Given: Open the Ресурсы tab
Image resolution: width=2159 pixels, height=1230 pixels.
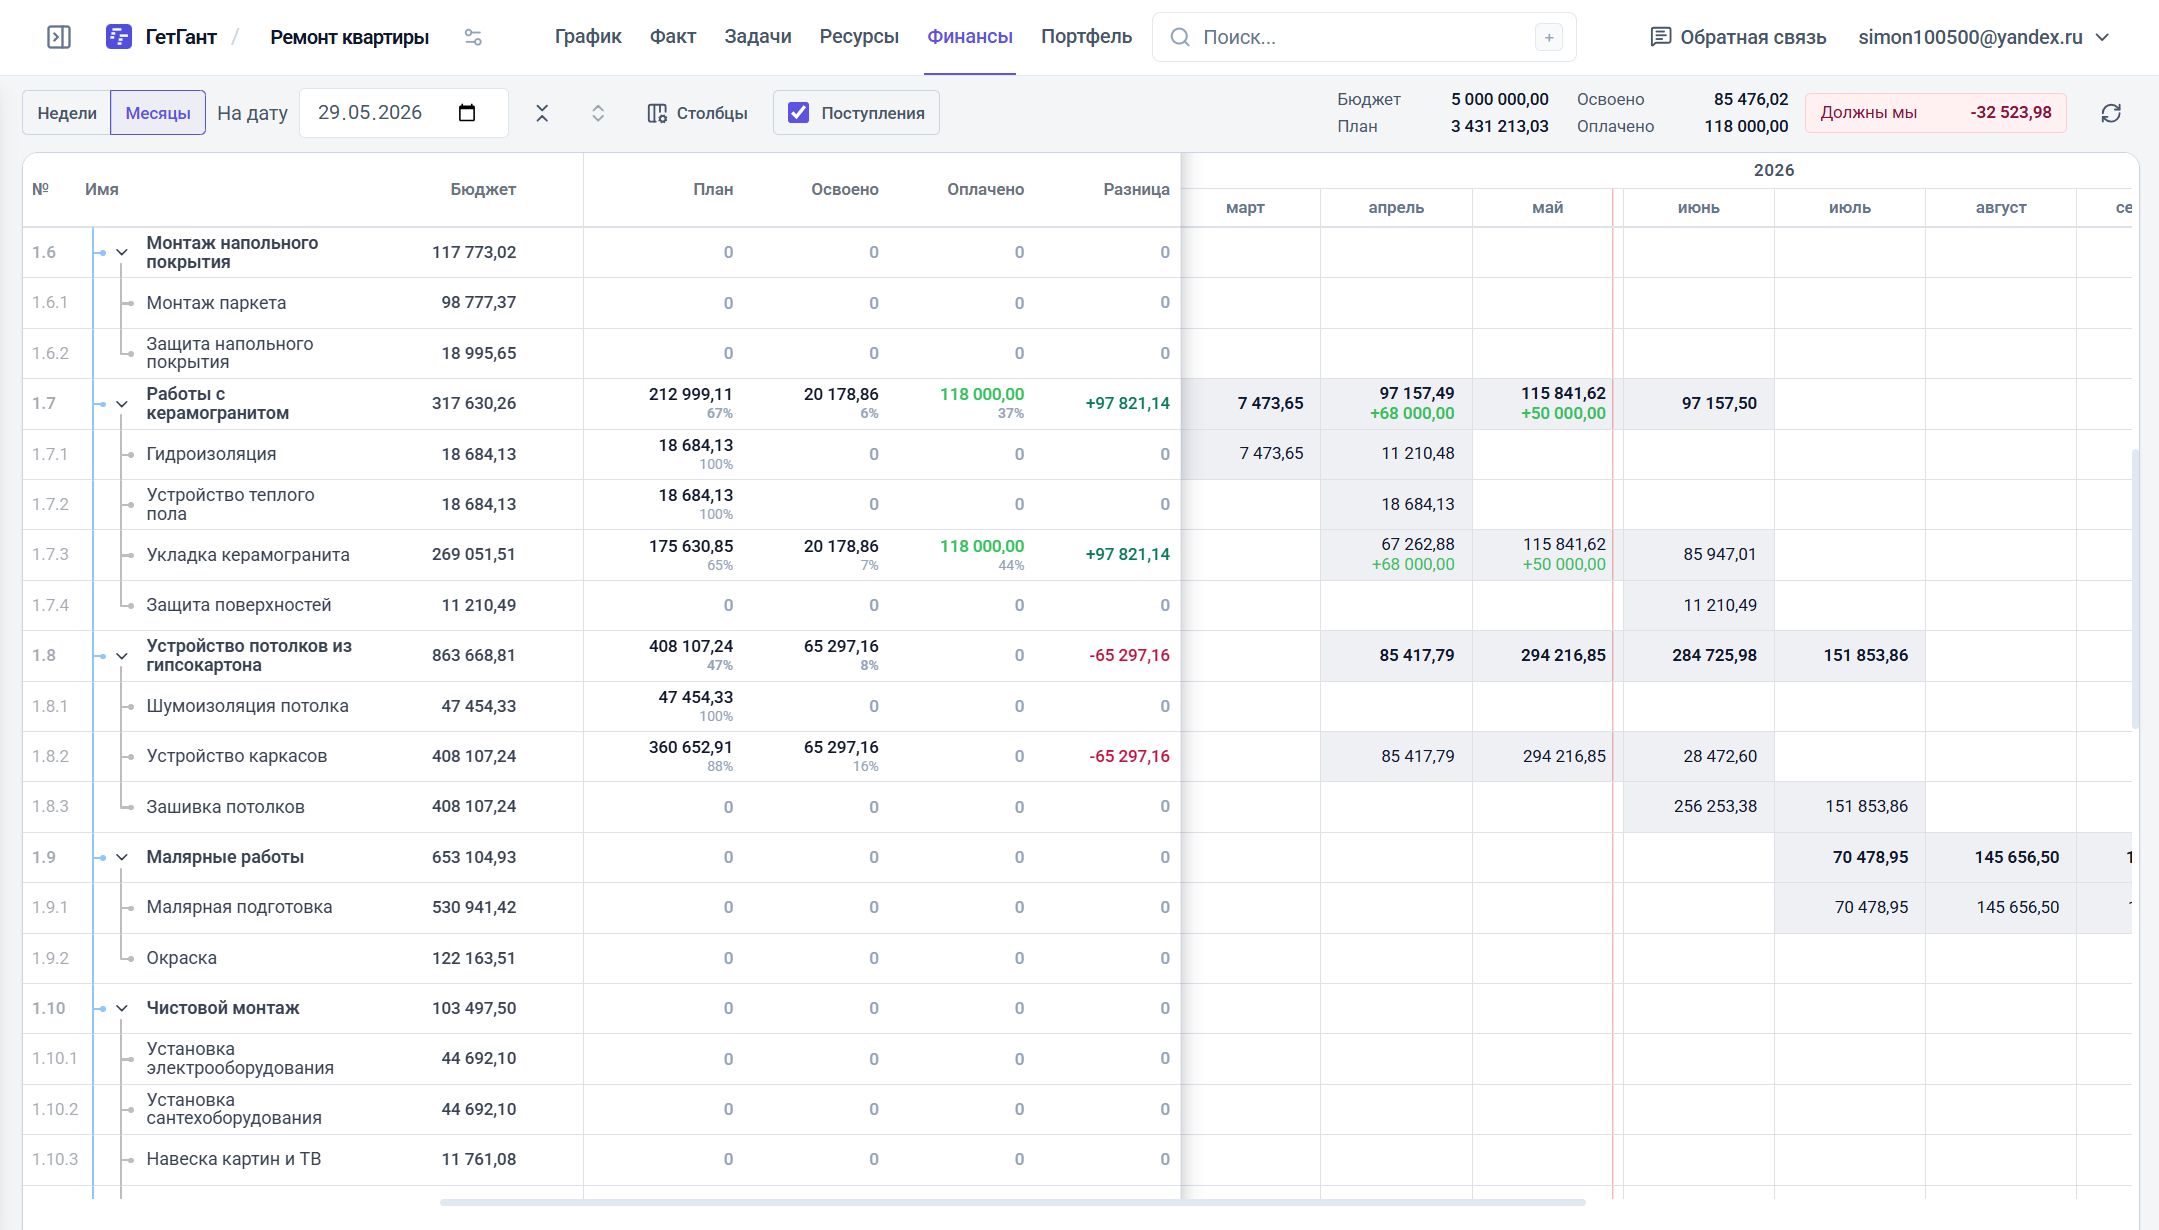Looking at the screenshot, I should tap(859, 37).
